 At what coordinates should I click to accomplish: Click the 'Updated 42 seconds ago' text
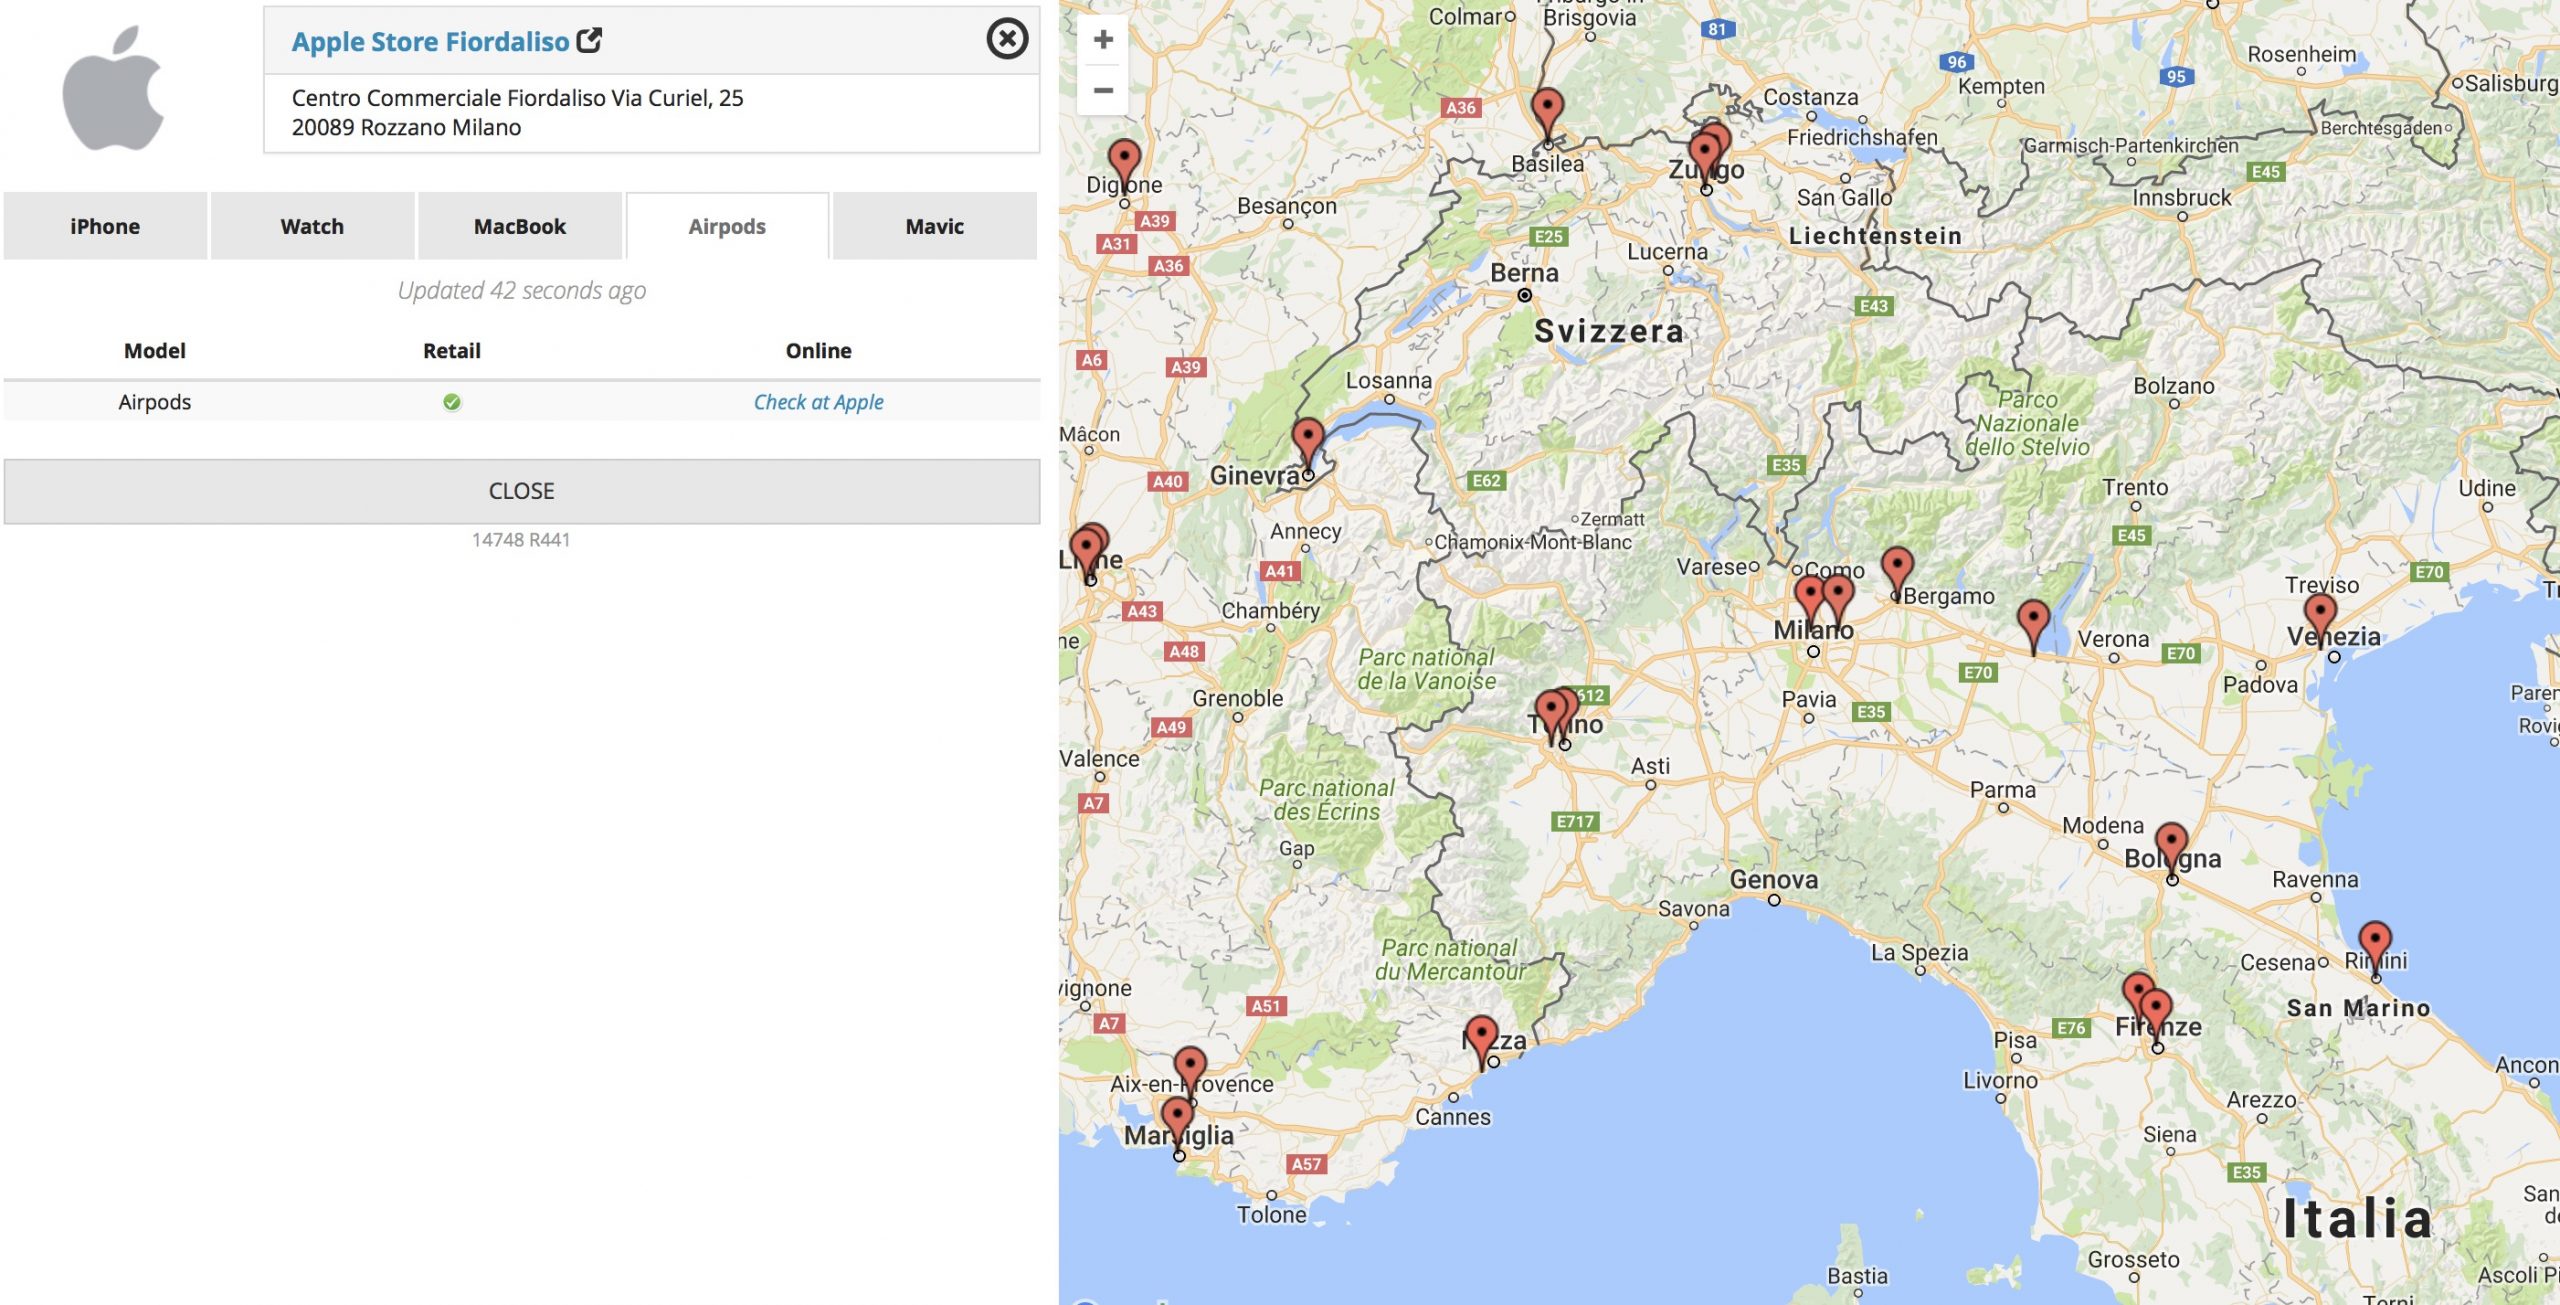point(522,290)
